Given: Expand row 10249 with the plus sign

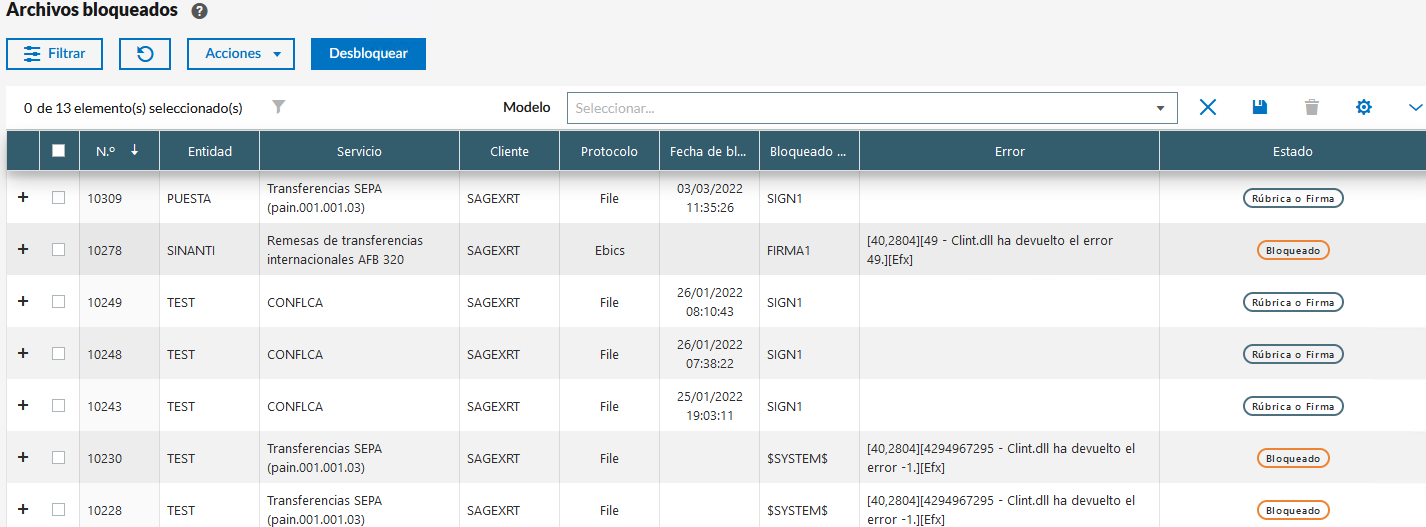Looking at the screenshot, I should (23, 302).
